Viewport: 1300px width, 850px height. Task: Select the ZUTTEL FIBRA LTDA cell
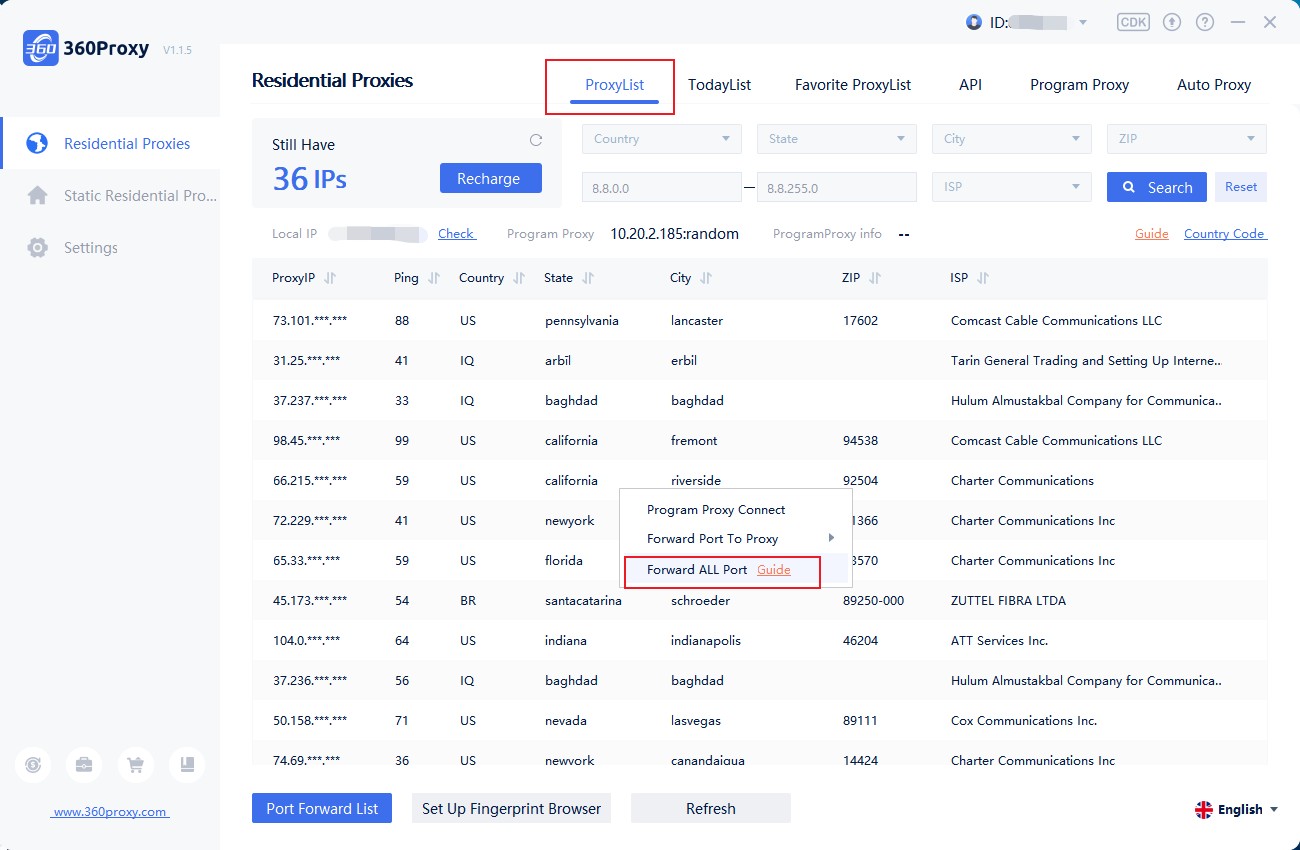(x=1008, y=601)
